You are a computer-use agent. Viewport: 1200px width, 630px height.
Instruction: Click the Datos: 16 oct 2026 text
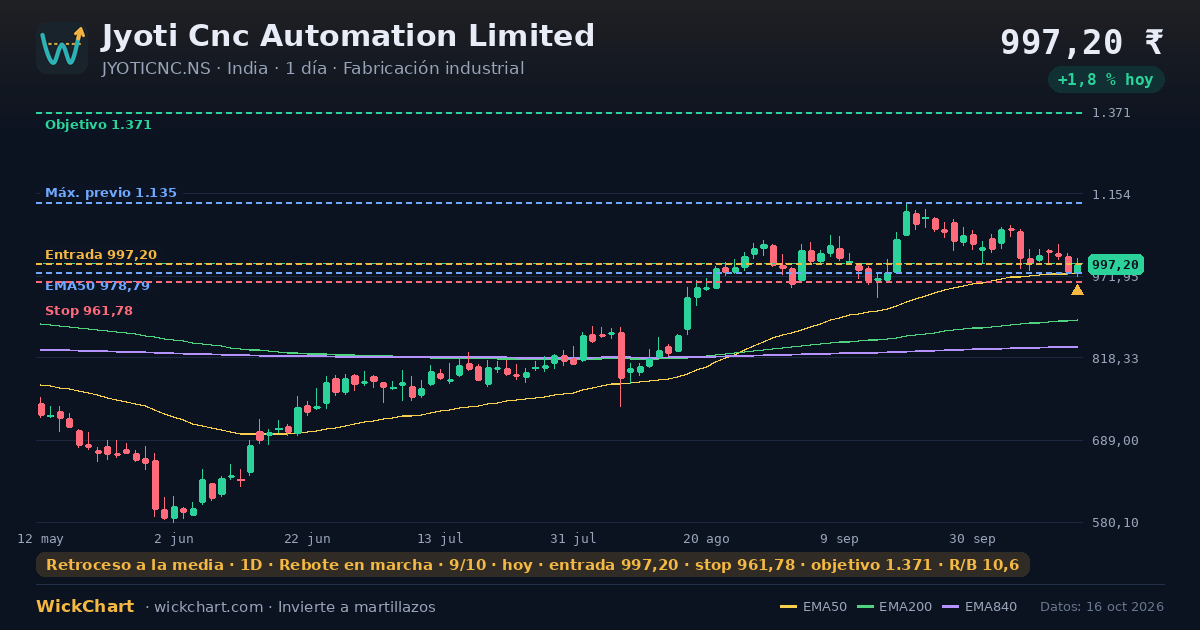(1102, 607)
